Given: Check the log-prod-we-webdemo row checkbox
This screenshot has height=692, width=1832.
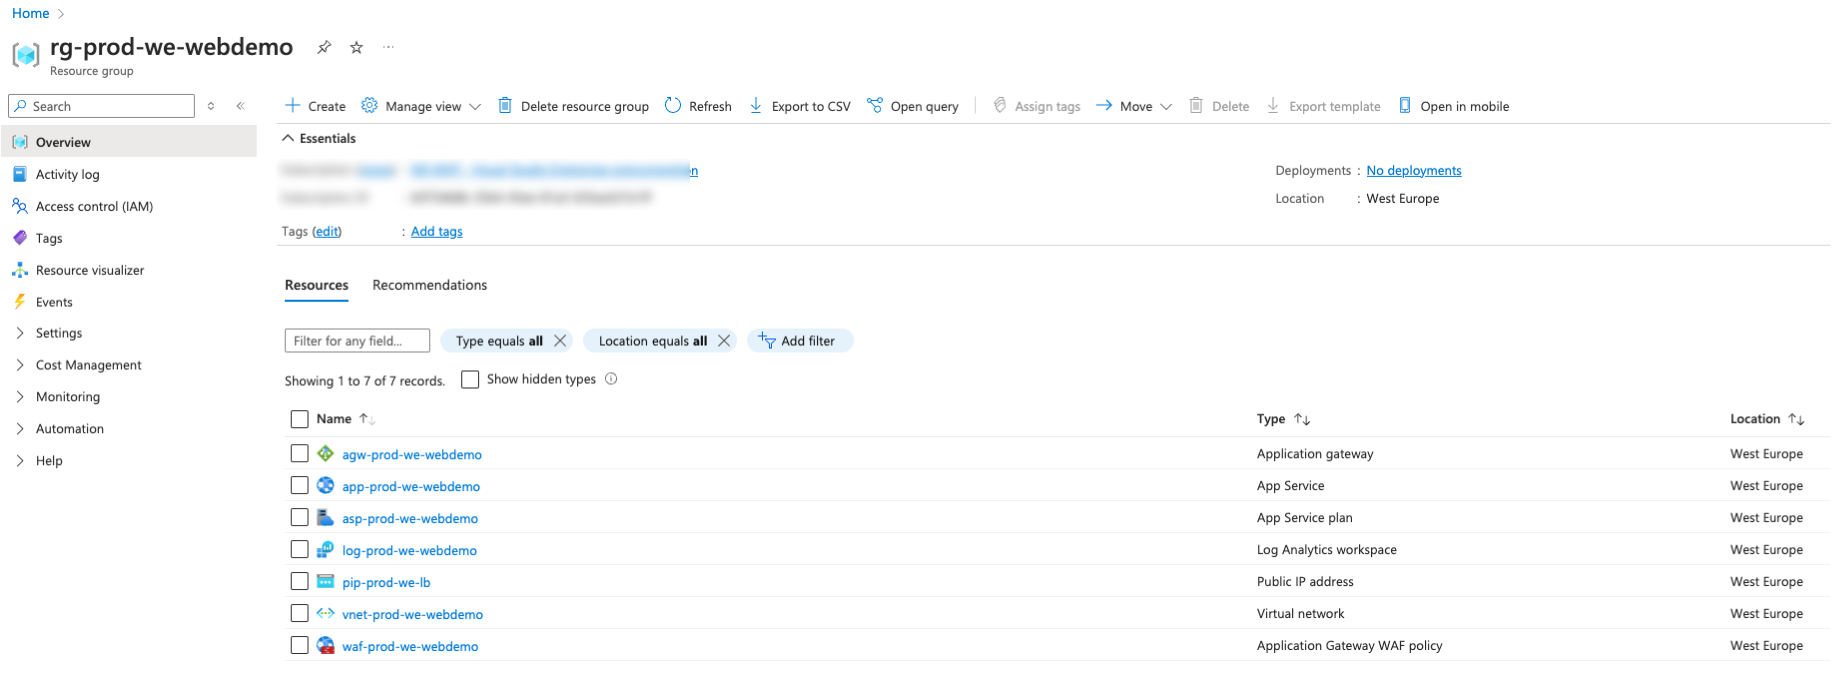Looking at the screenshot, I should tap(299, 550).
